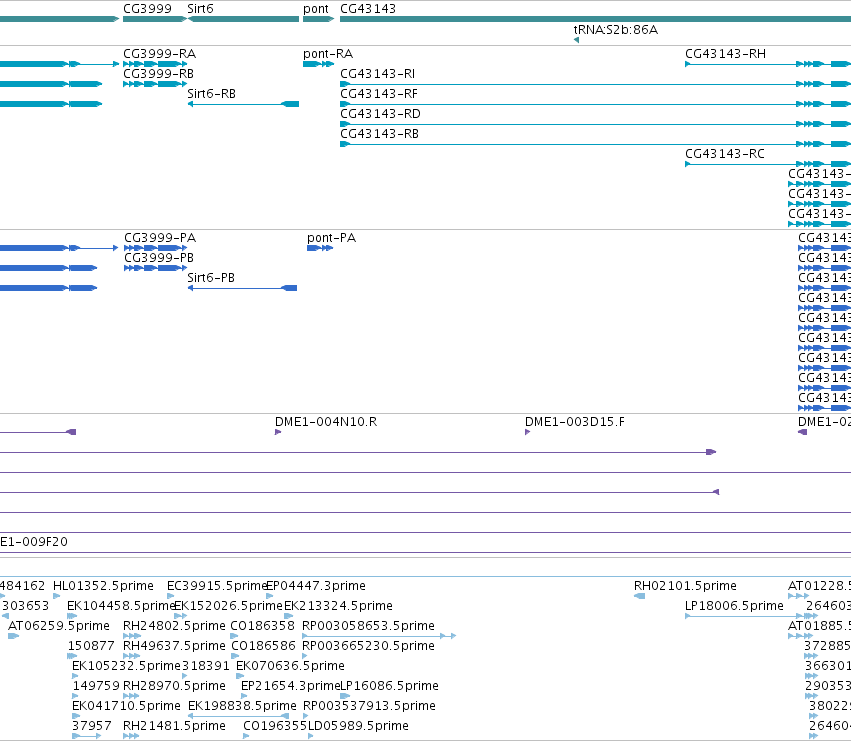Open the CO186586 EST label

(x=263, y=646)
